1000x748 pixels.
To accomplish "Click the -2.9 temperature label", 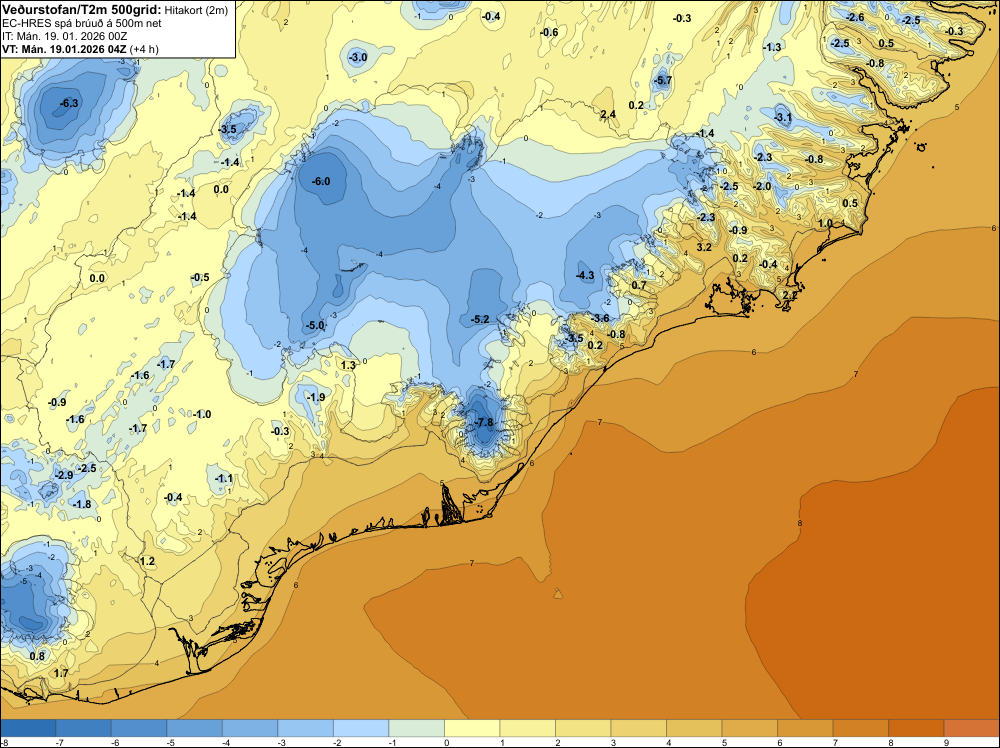I will coord(64,475).
